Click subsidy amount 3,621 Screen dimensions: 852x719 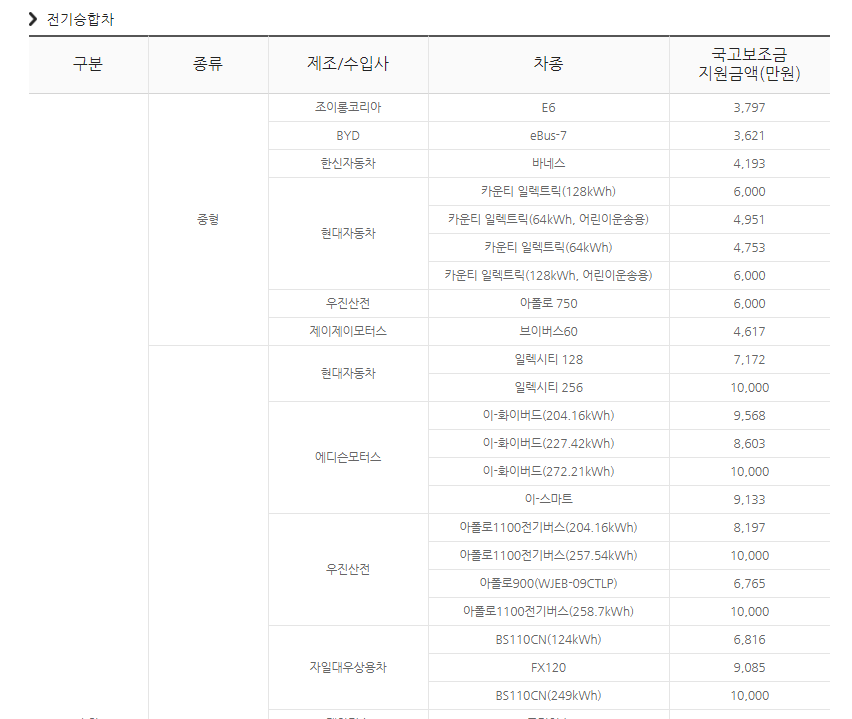pos(749,136)
